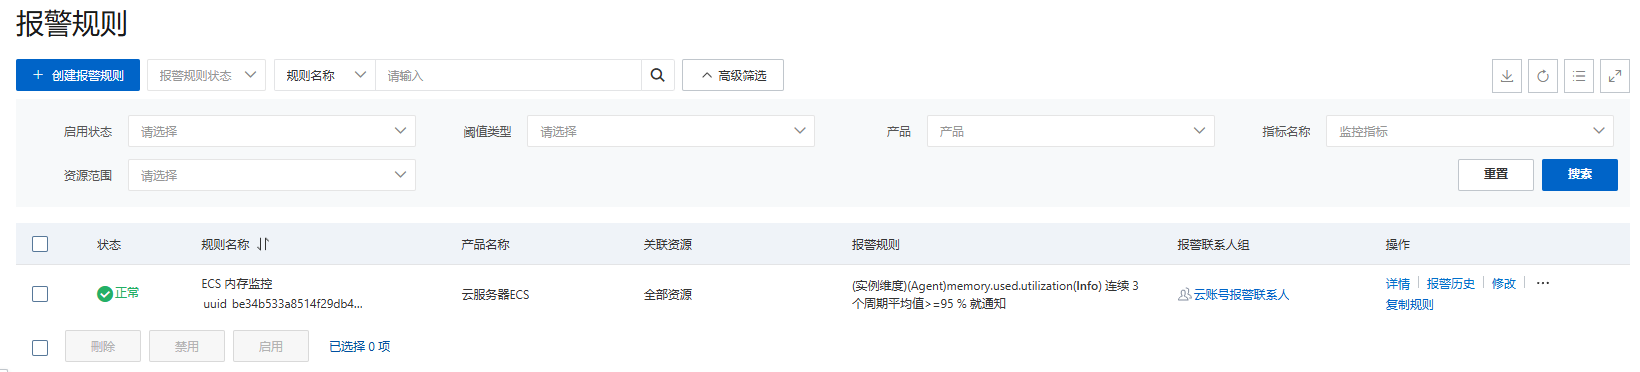Open the 指标名称 监控指标 dropdown
This screenshot has height=372, width=1640.
(1470, 131)
